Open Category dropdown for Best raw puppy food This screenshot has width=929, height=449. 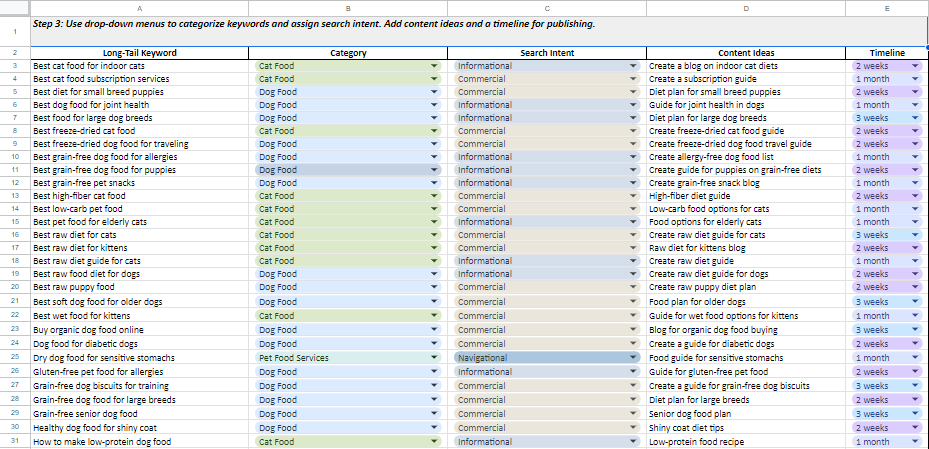click(434, 287)
